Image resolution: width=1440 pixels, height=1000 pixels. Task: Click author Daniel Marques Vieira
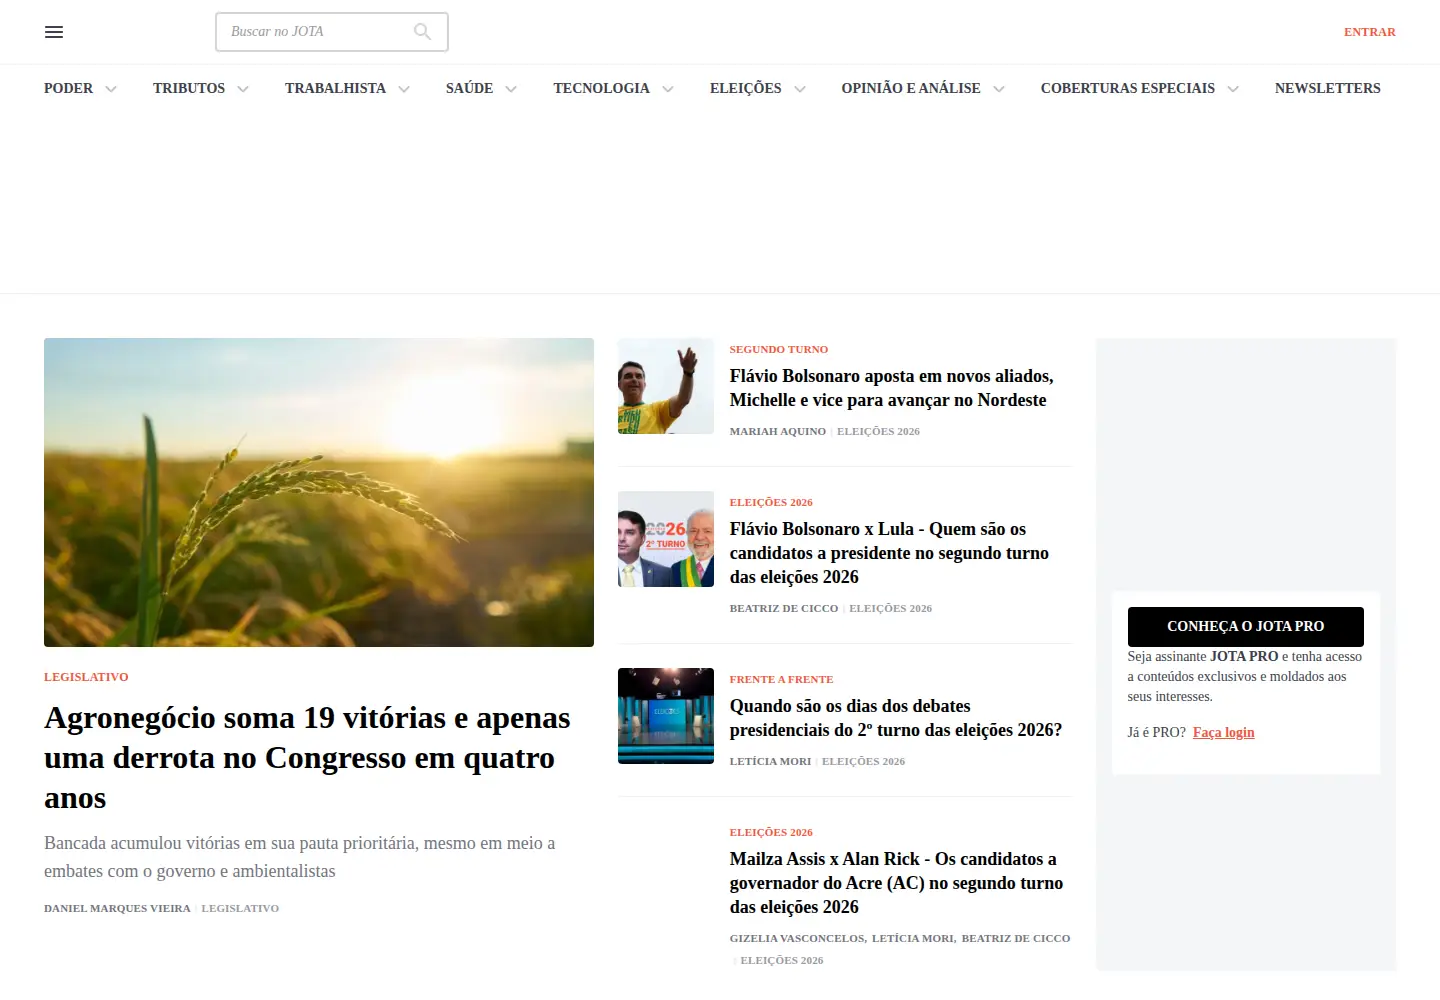[117, 908]
